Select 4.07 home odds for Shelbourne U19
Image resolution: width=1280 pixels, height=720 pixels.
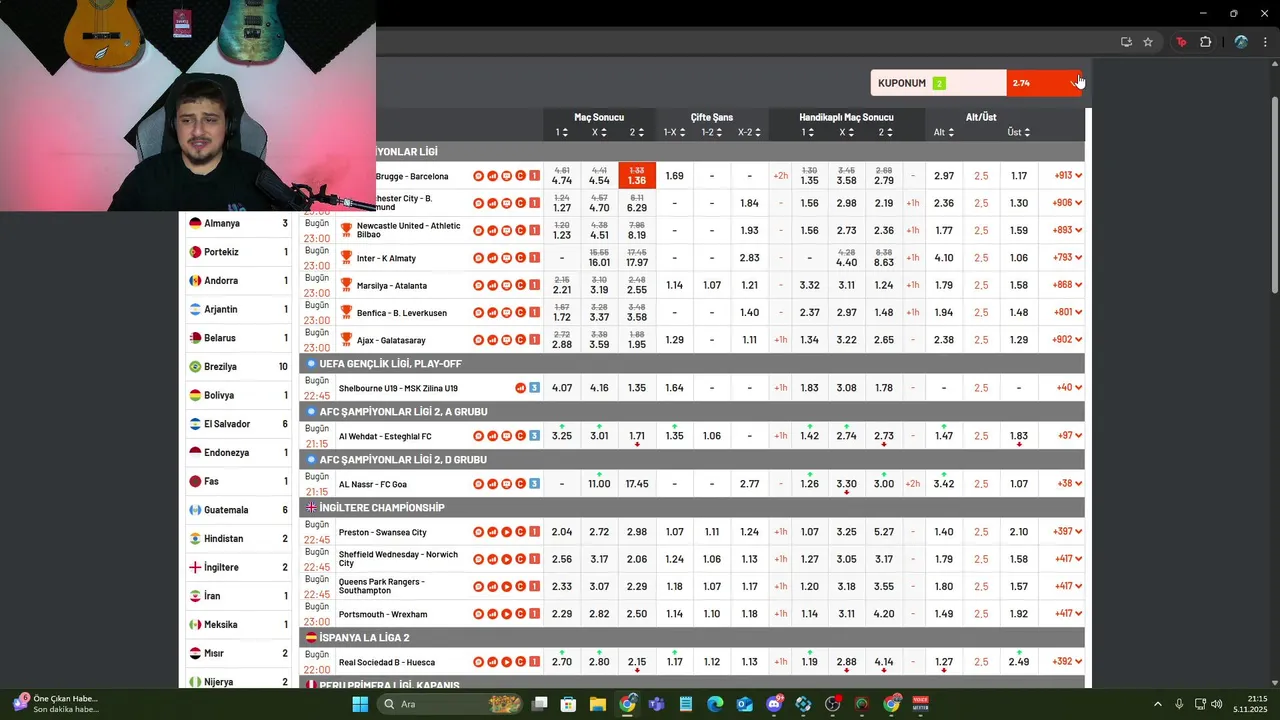tap(562, 388)
